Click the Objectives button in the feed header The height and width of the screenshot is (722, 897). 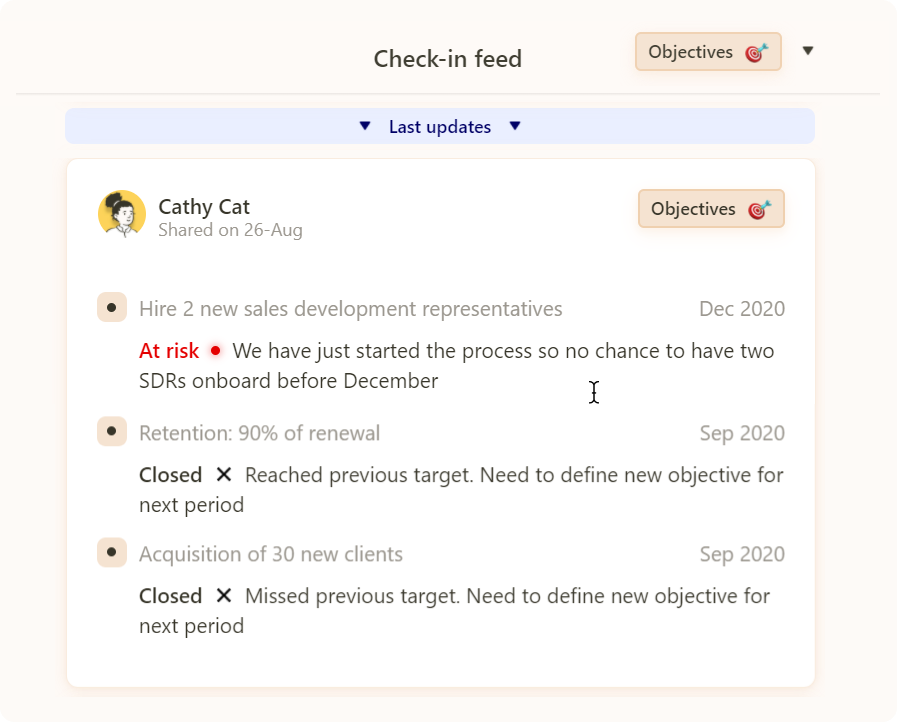pyautogui.click(x=708, y=52)
